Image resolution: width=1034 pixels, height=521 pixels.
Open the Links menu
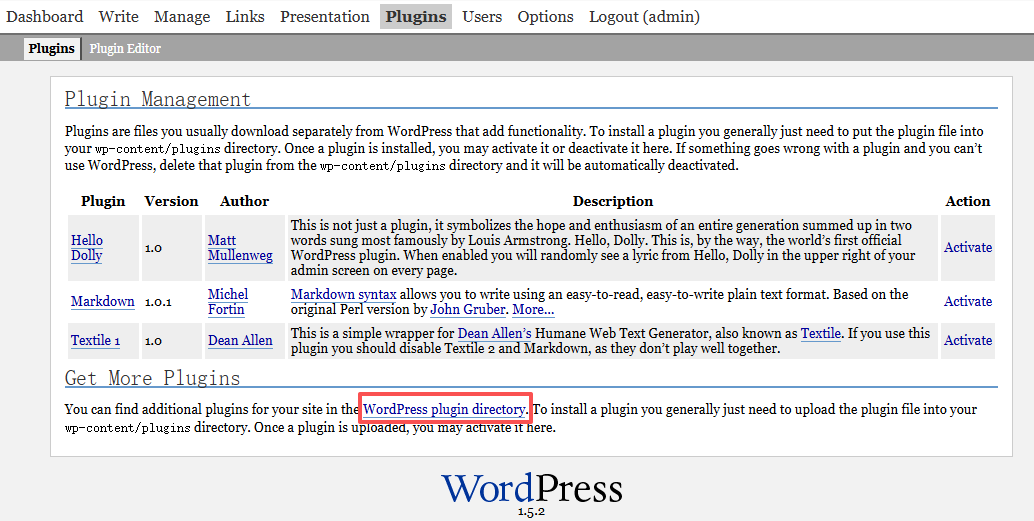pos(245,16)
